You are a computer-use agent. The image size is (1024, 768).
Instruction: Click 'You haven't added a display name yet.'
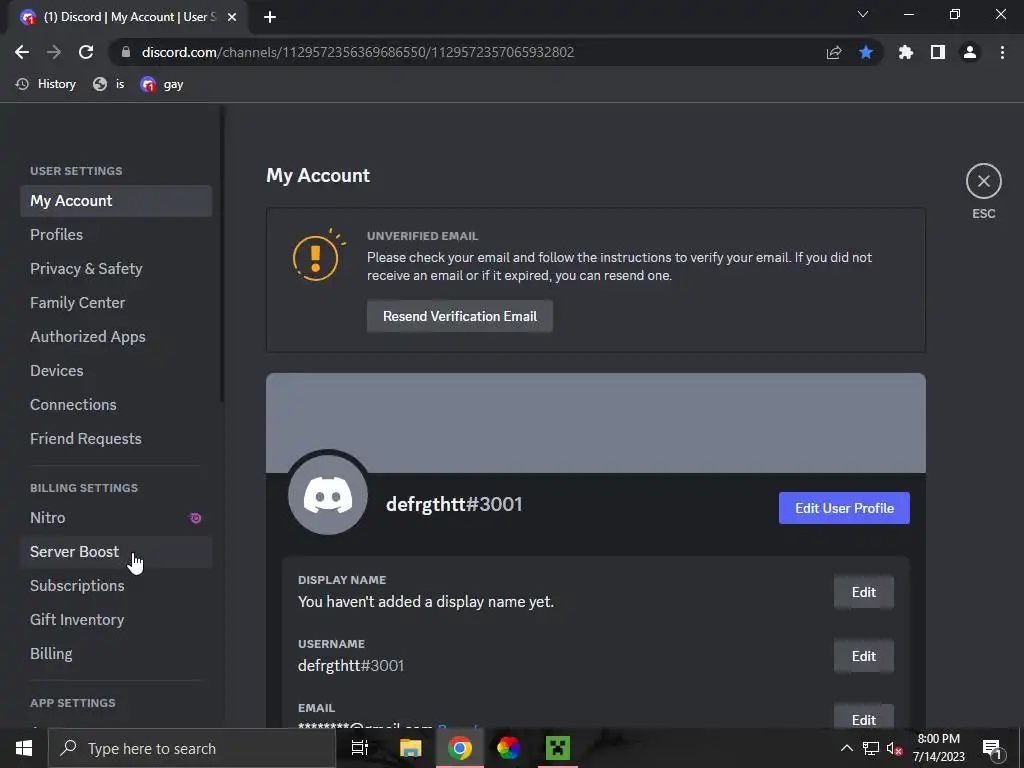click(x=426, y=601)
